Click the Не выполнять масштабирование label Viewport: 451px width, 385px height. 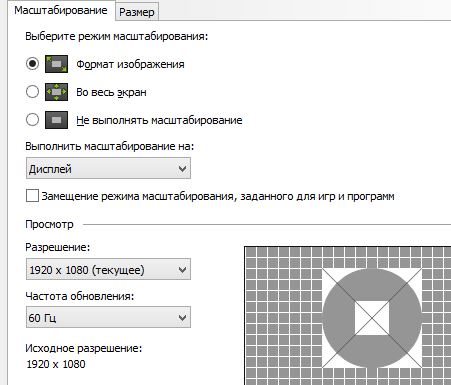click(x=159, y=120)
